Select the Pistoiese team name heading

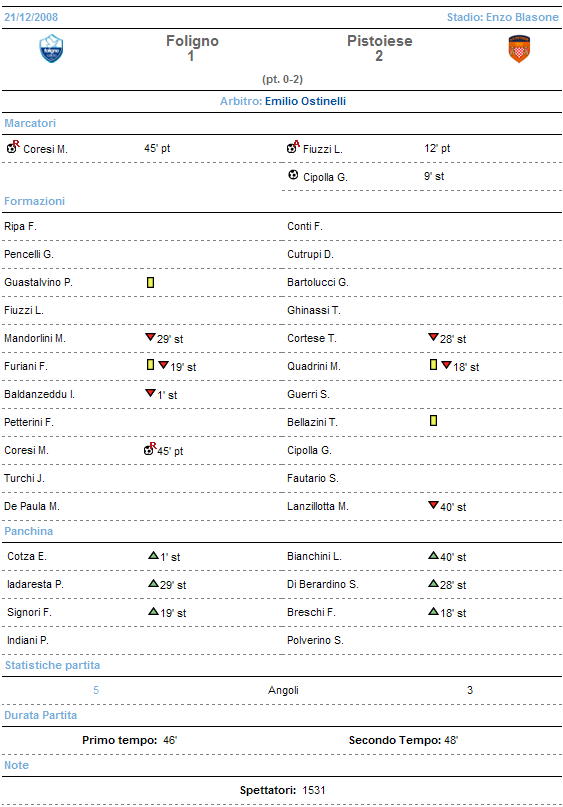tap(380, 41)
